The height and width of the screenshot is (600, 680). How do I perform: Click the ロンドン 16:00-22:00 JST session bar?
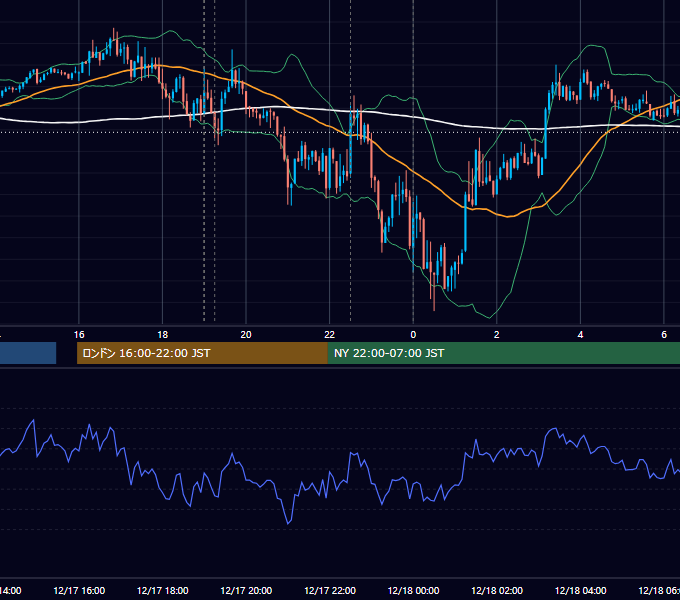202,353
